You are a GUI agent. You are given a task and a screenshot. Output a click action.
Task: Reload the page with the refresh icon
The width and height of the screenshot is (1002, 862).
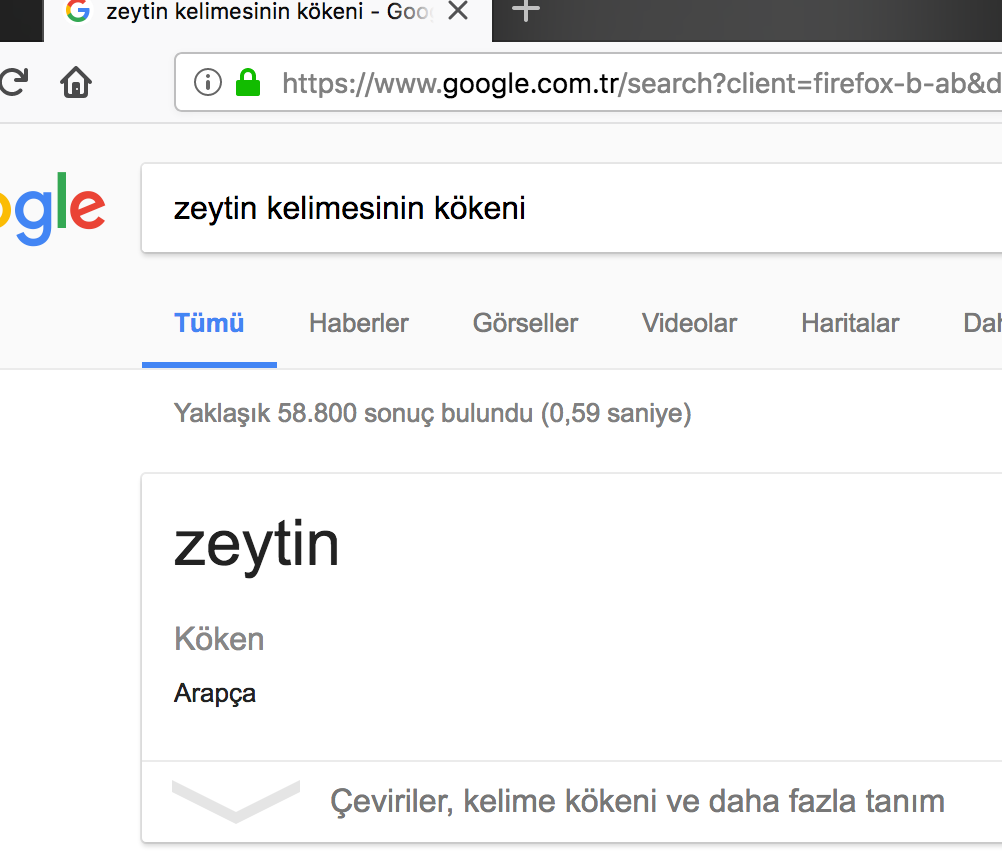coord(12,82)
